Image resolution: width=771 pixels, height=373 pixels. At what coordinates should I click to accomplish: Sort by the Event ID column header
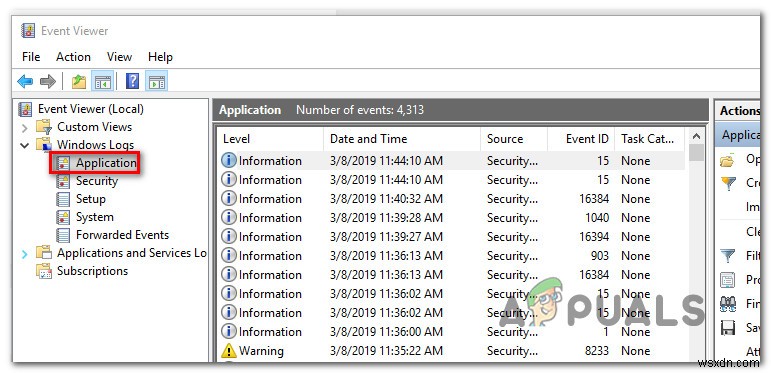point(581,139)
